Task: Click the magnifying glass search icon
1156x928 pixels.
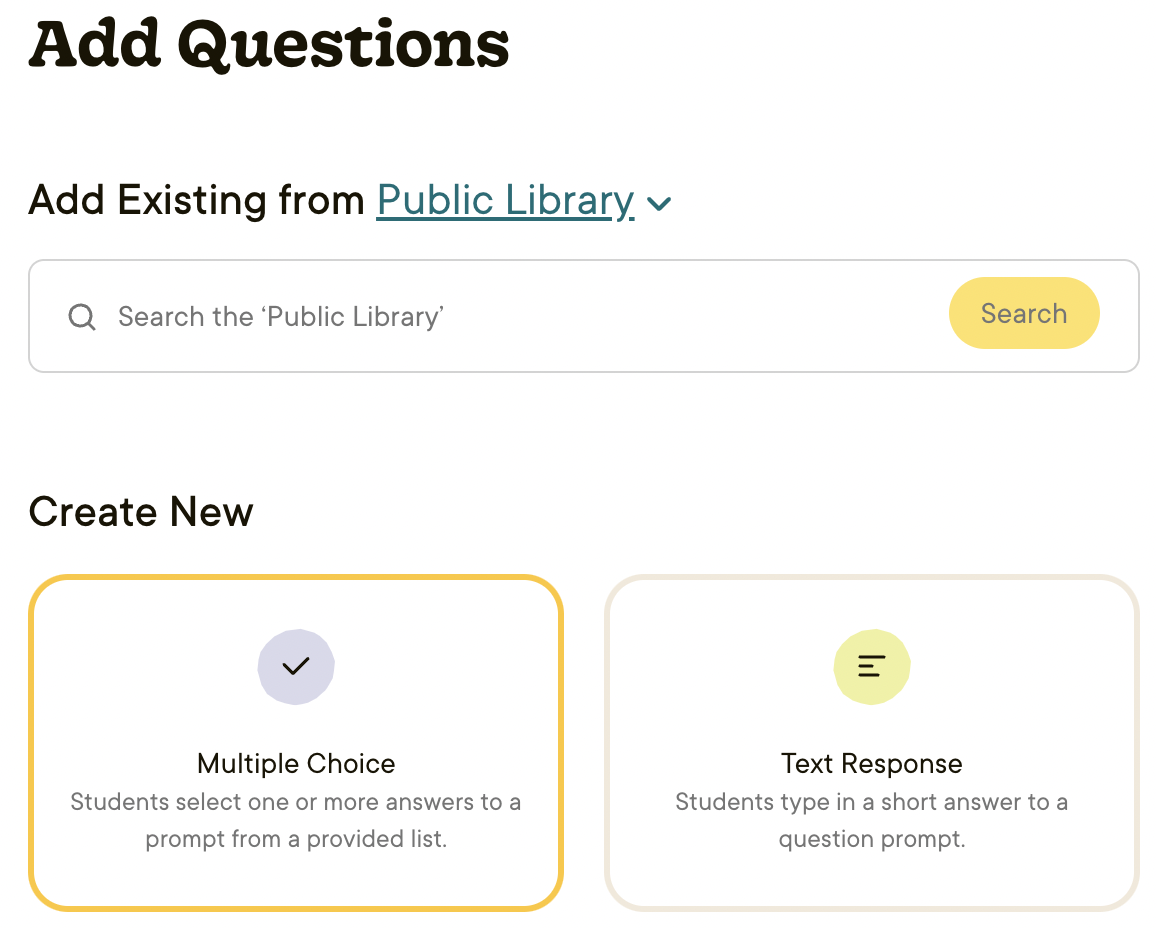Action: click(x=82, y=317)
